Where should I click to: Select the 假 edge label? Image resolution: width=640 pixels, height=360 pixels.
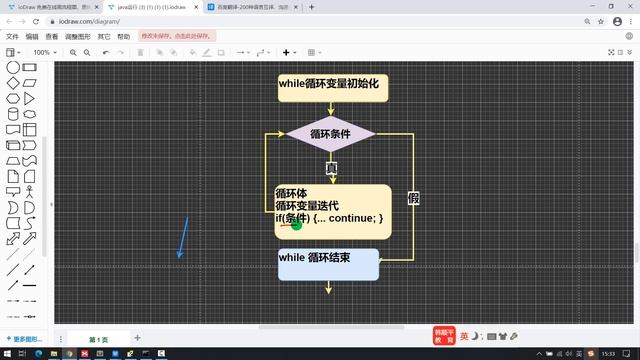pos(413,198)
